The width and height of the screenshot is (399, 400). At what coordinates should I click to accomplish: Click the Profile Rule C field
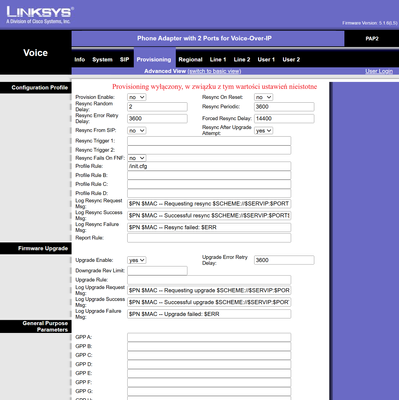point(209,184)
